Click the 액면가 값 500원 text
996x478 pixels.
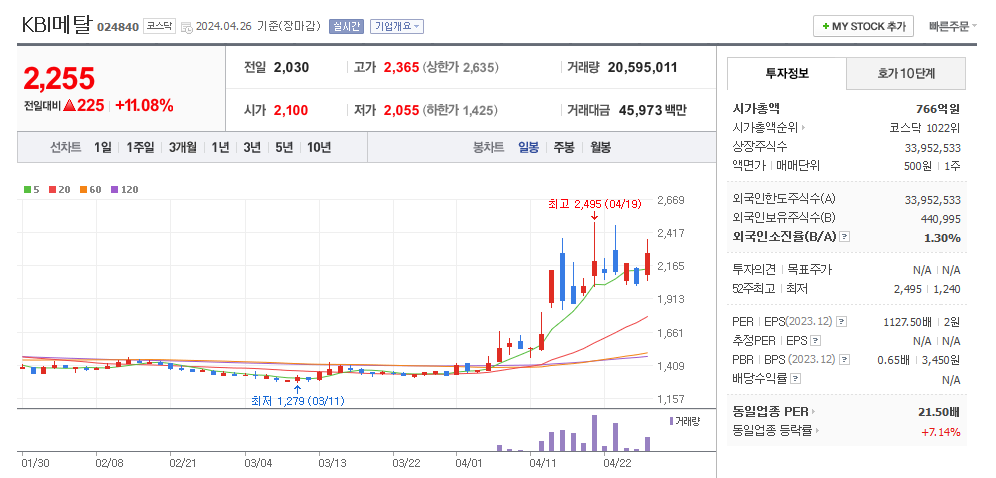919,166
